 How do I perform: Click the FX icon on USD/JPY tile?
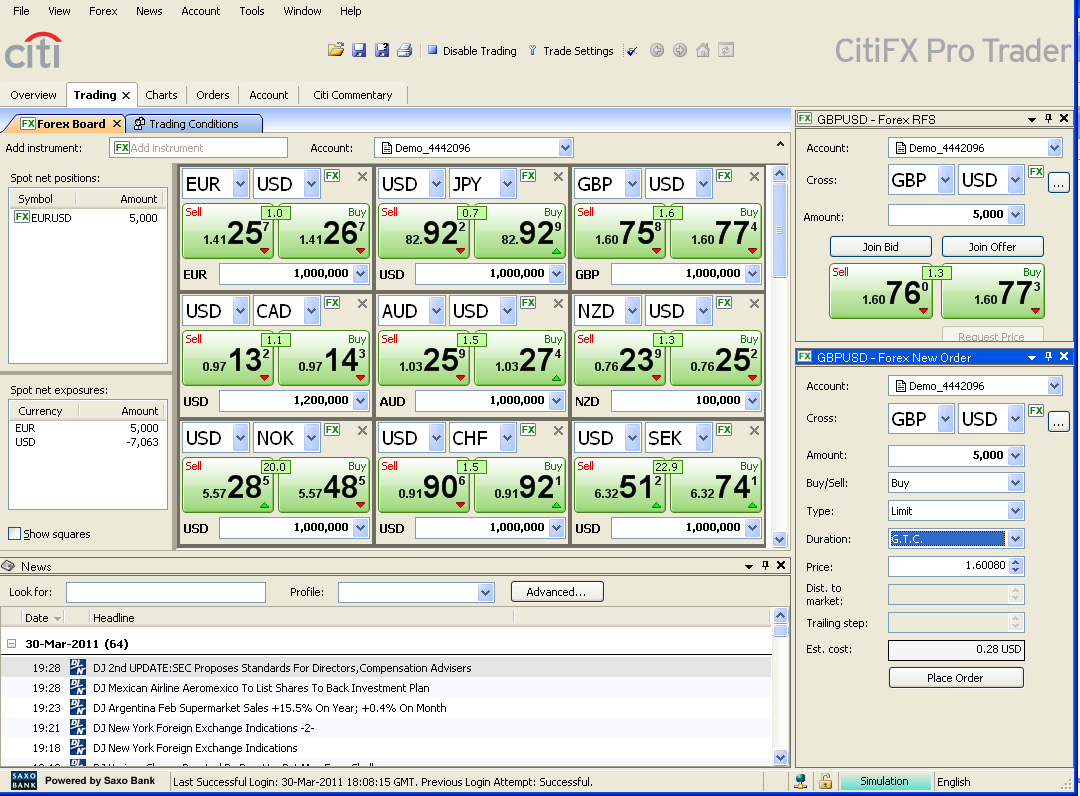coord(528,176)
